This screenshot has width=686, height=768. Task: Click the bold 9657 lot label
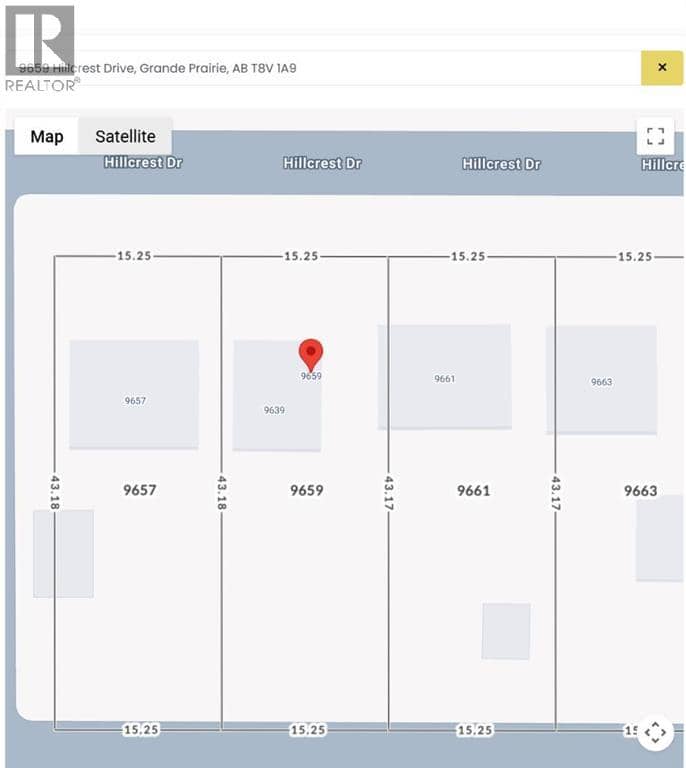[x=140, y=490]
